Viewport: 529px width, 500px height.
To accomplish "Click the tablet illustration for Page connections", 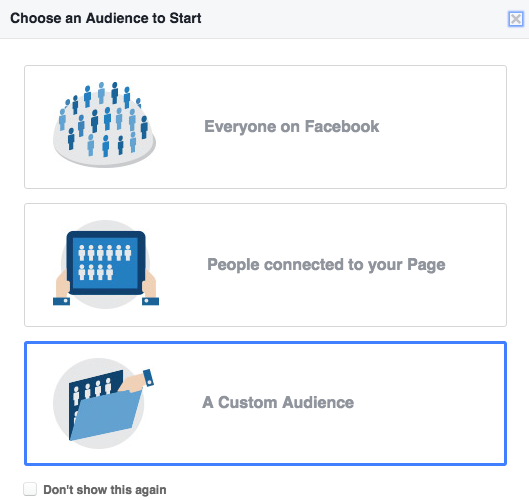I will point(106,265).
